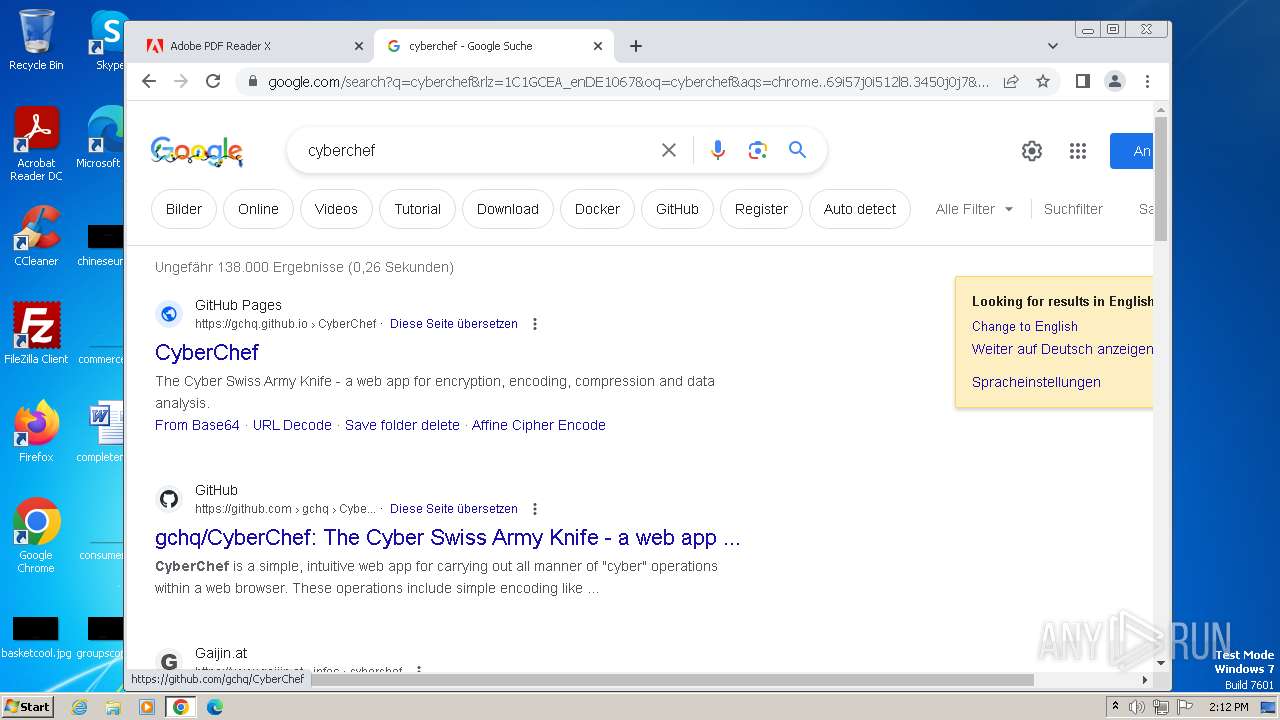Open Spracheinstellungen language settings link
The image size is (1280, 720).
coord(1036,382)
